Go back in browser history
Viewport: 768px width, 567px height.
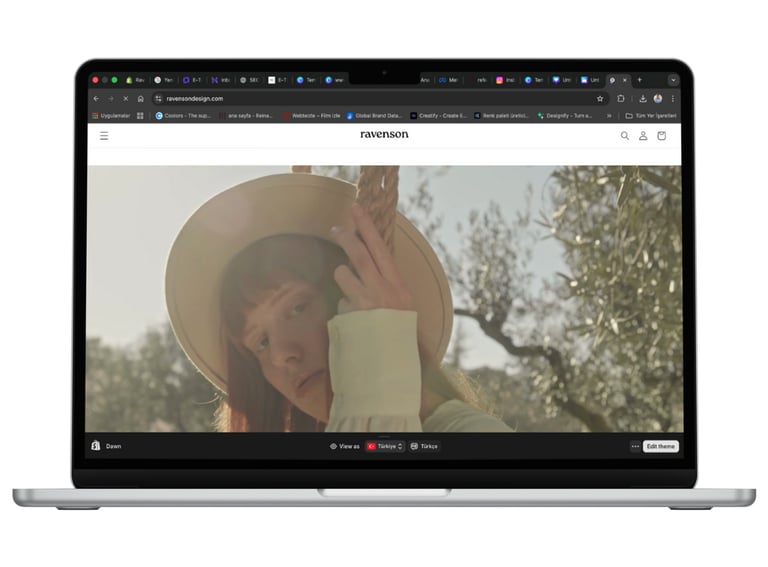[96, 98]
